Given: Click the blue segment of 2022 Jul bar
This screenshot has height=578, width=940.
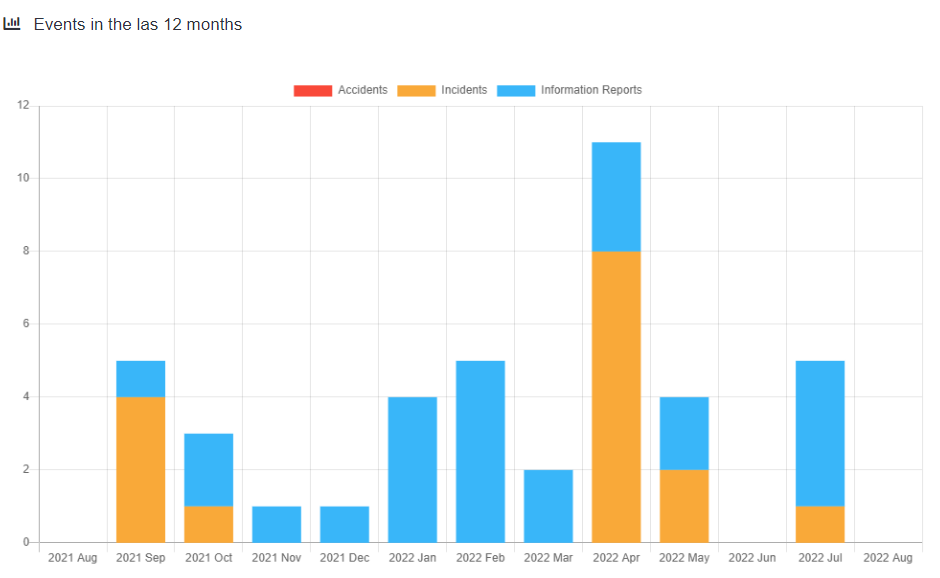Looking at the screenshot, I should (820, 433).
